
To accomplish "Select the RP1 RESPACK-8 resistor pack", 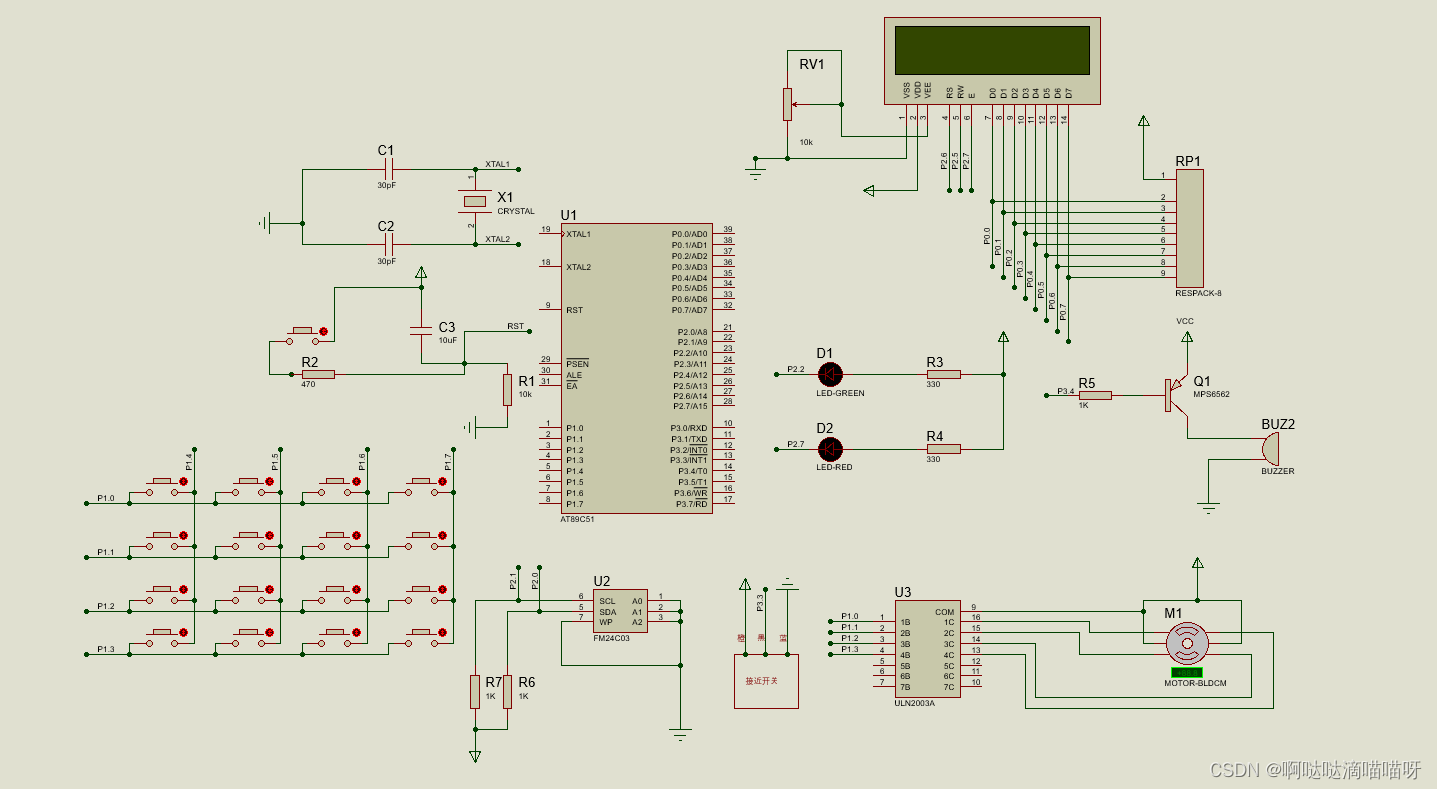I will 1189,228.
